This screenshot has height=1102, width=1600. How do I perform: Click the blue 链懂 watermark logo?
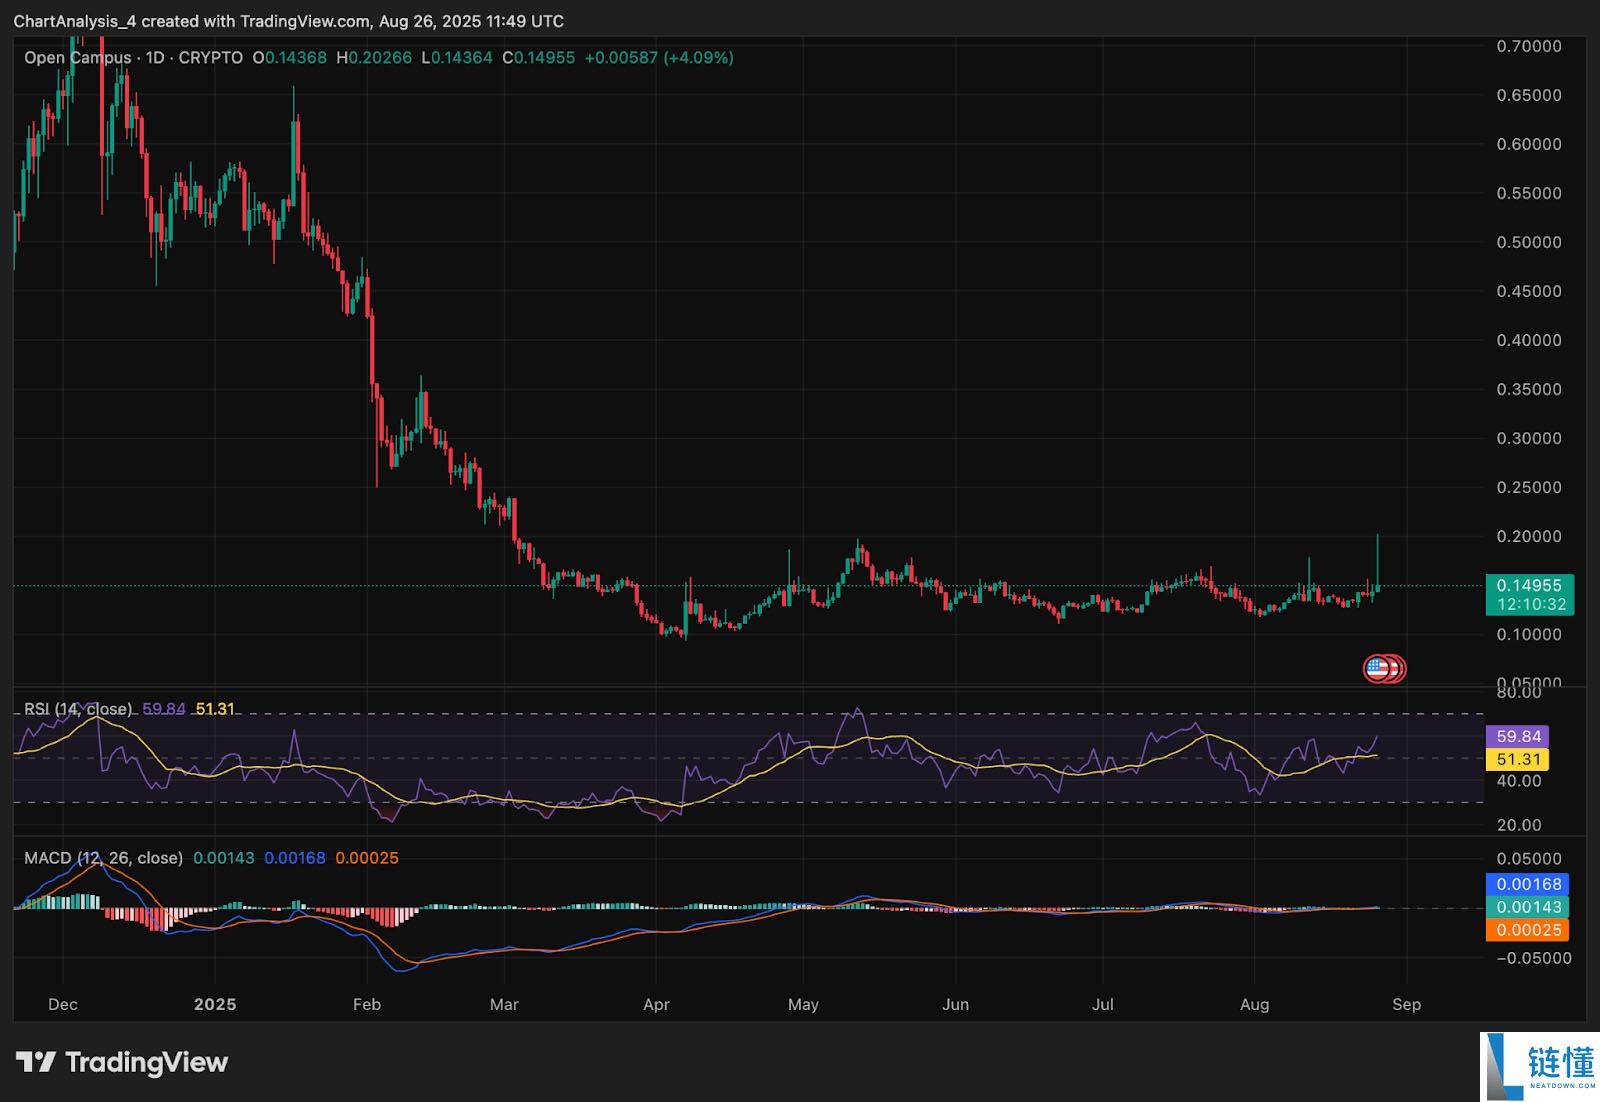[x=1539, y=1066]
